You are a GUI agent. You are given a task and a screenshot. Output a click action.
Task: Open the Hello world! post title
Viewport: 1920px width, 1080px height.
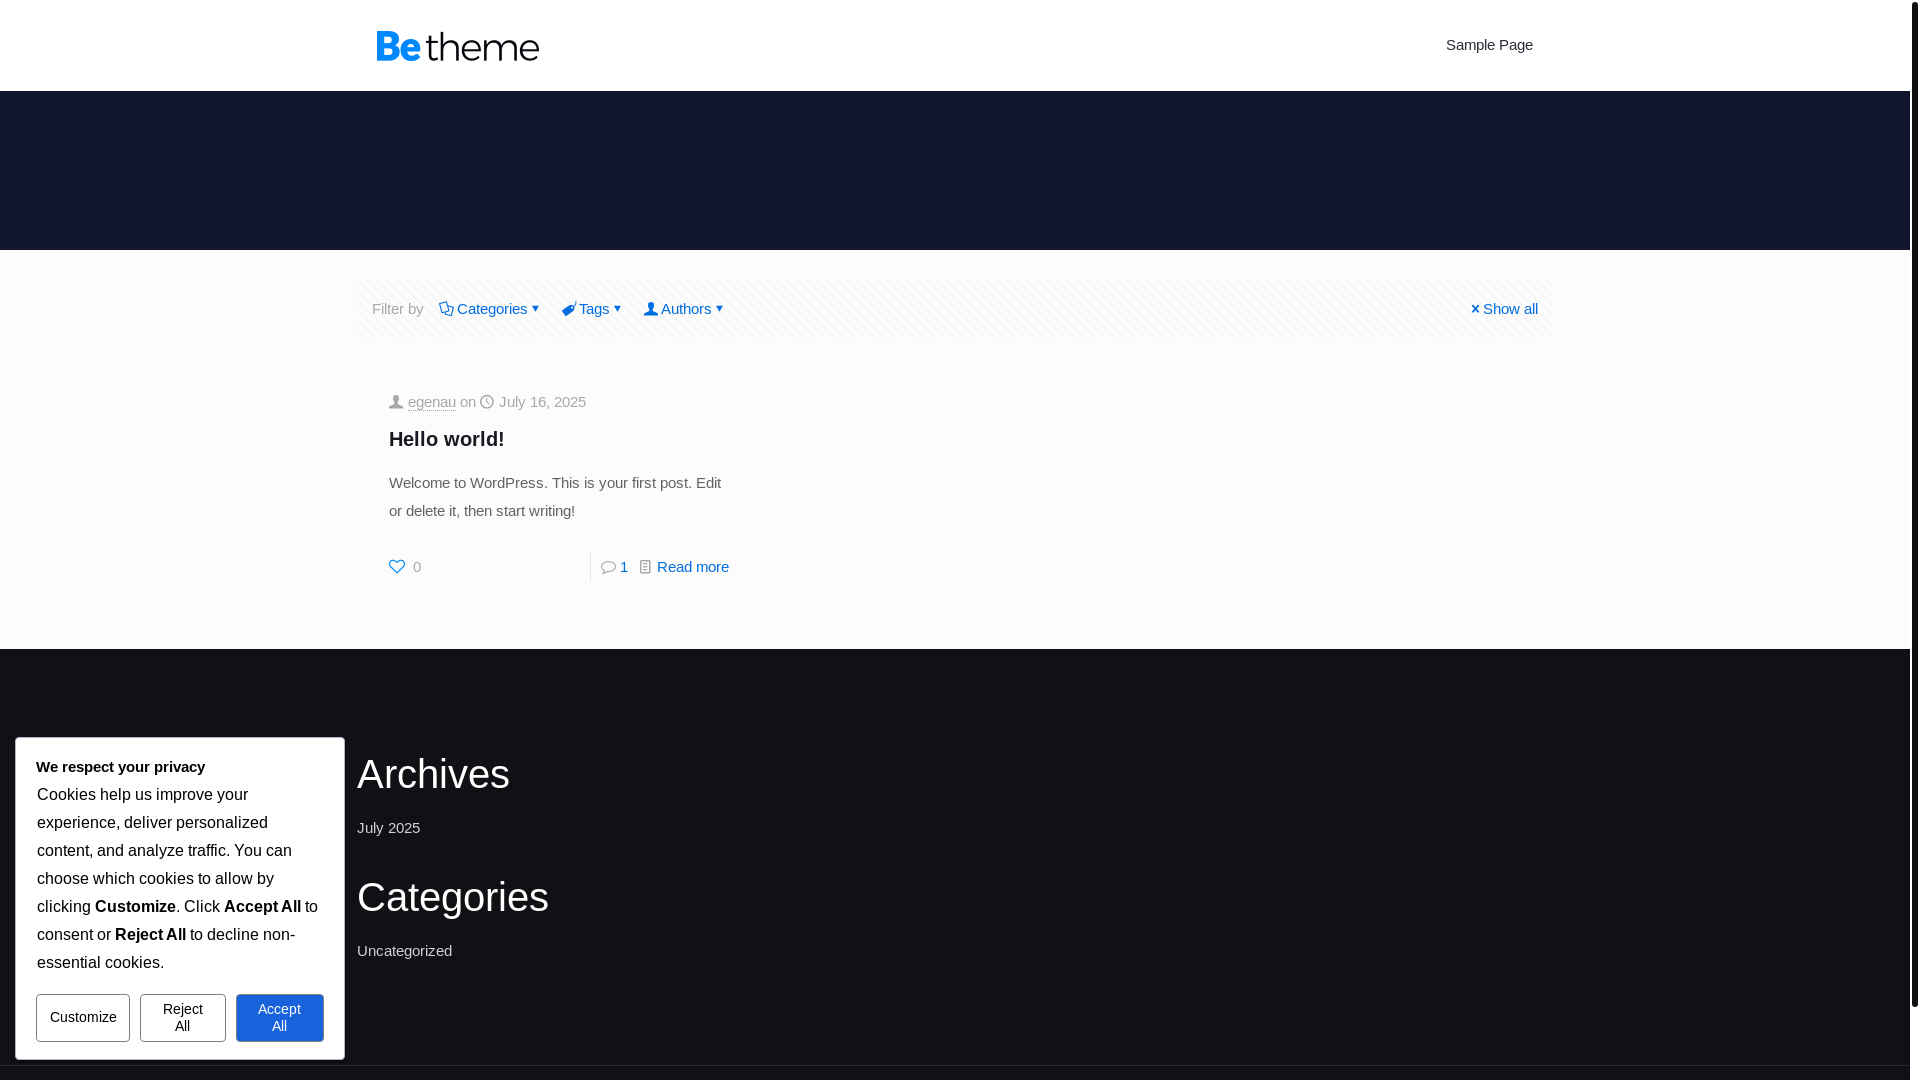point(446,439)
